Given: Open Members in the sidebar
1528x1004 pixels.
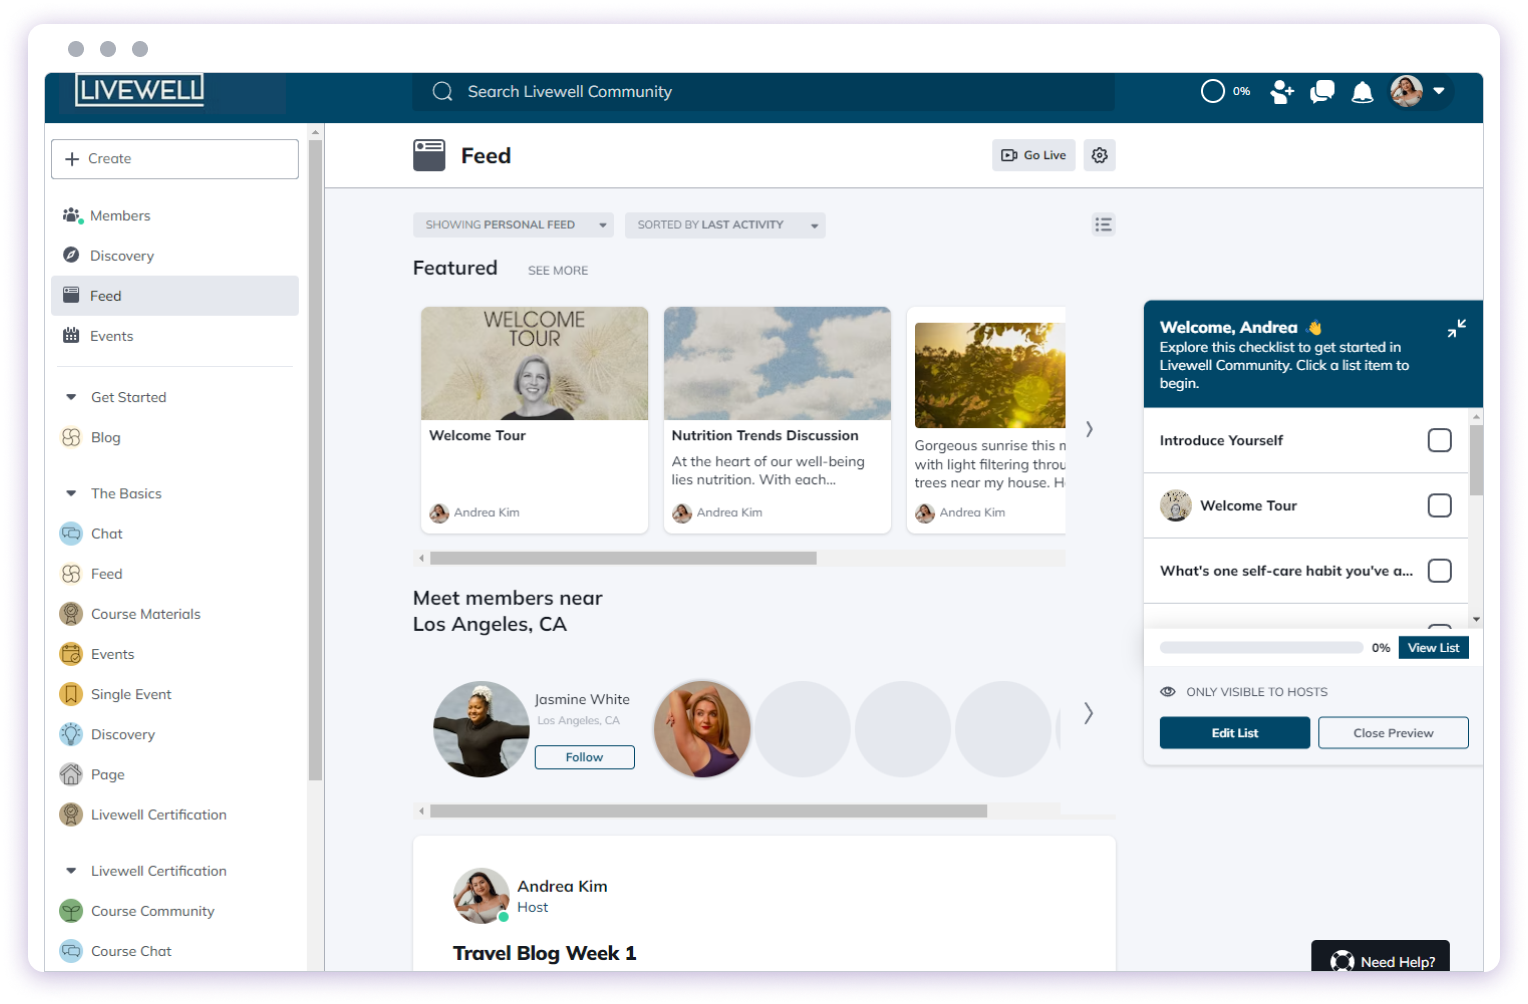Looking at the screenshot, I should click(x=175, y=215).
